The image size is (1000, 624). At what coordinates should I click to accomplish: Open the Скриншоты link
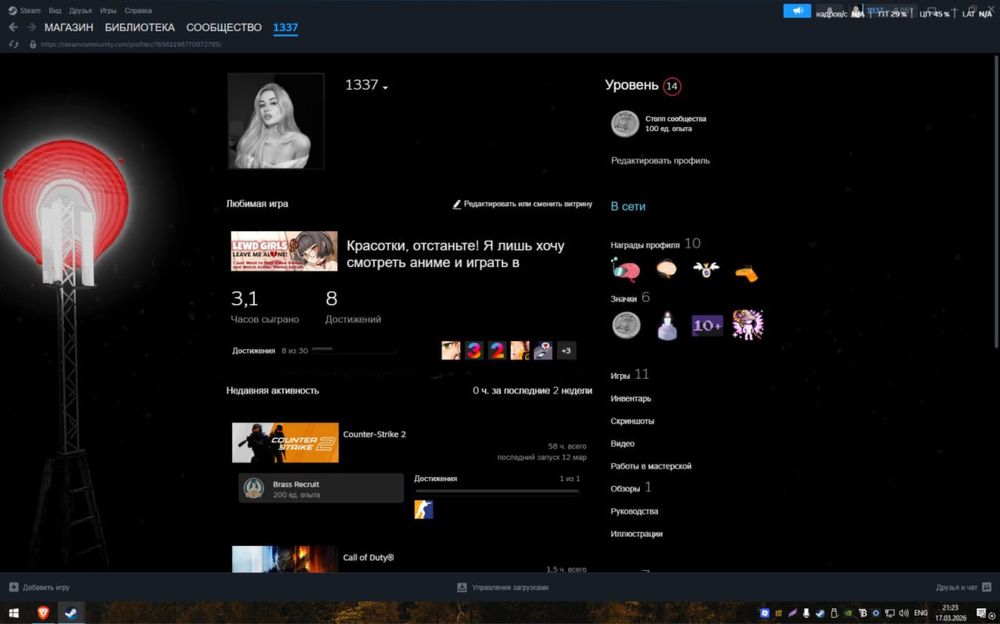[x=632, y=421]
